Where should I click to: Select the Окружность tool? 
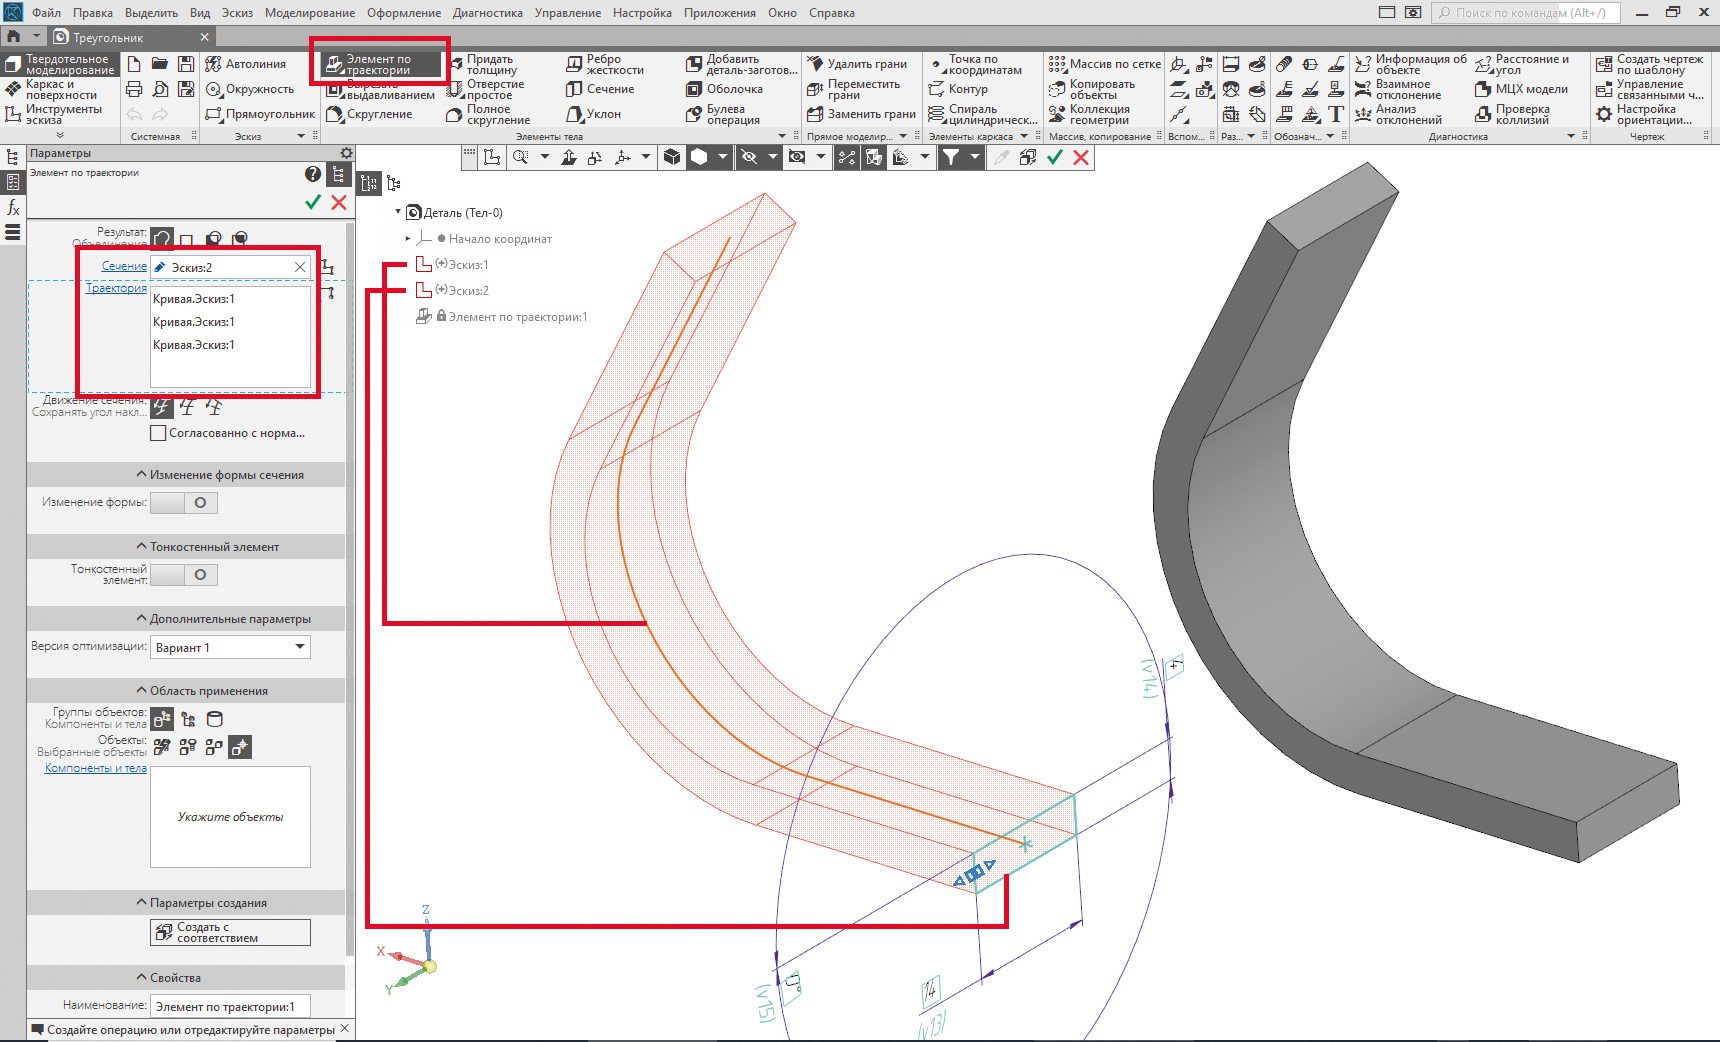click(x=249, y=89)
